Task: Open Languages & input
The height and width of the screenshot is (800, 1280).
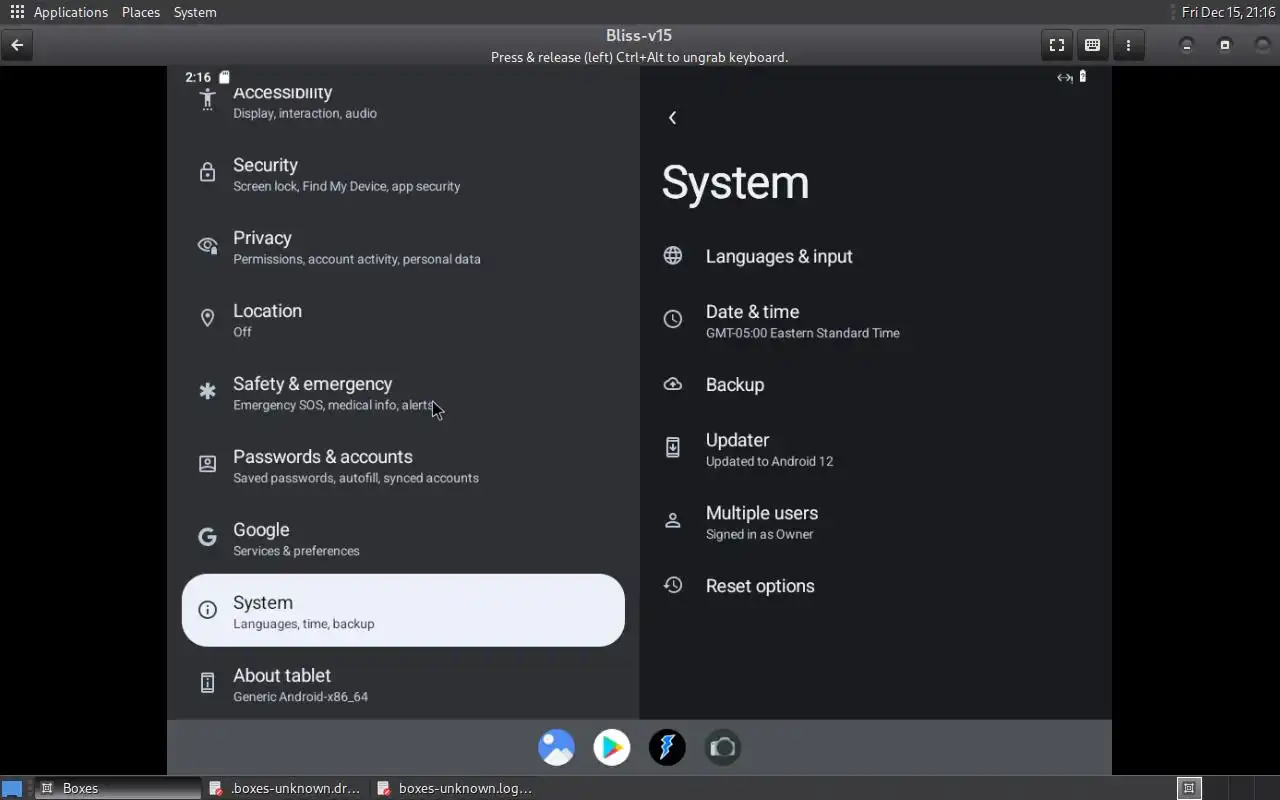Action: click(875, 256)
